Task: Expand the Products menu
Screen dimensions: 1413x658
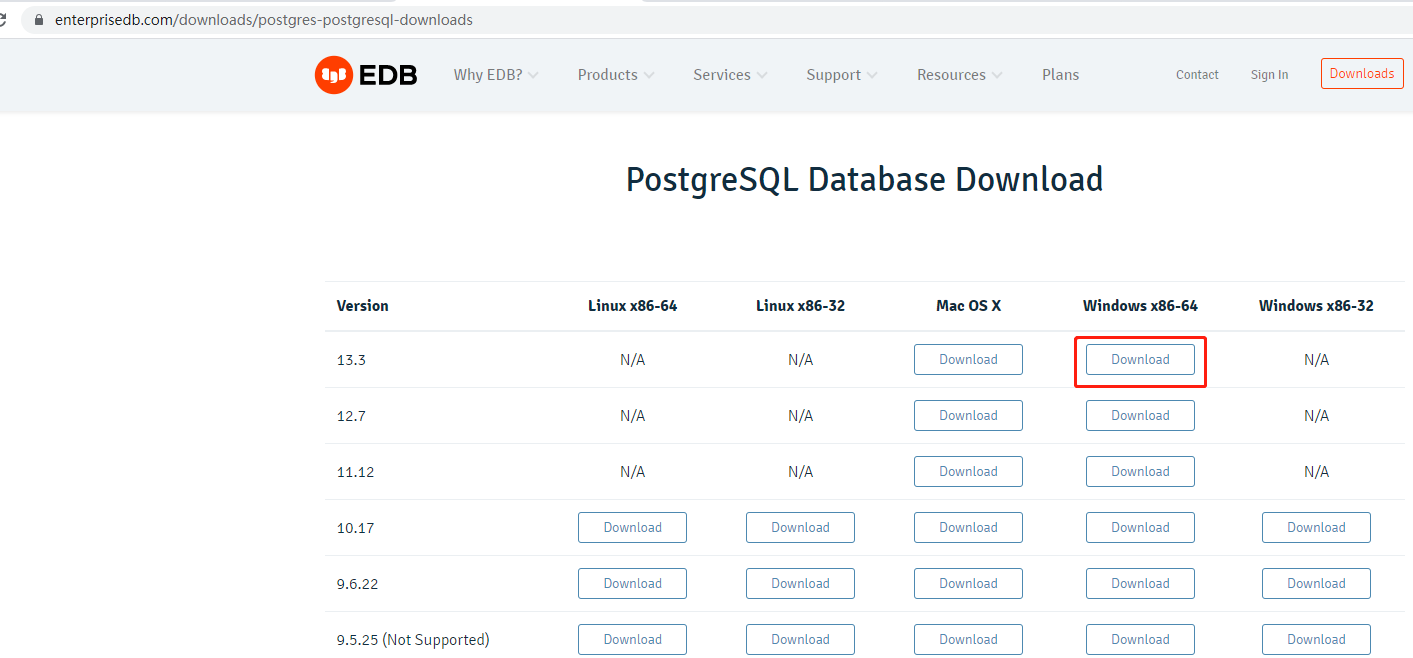Action: point(616,75)
